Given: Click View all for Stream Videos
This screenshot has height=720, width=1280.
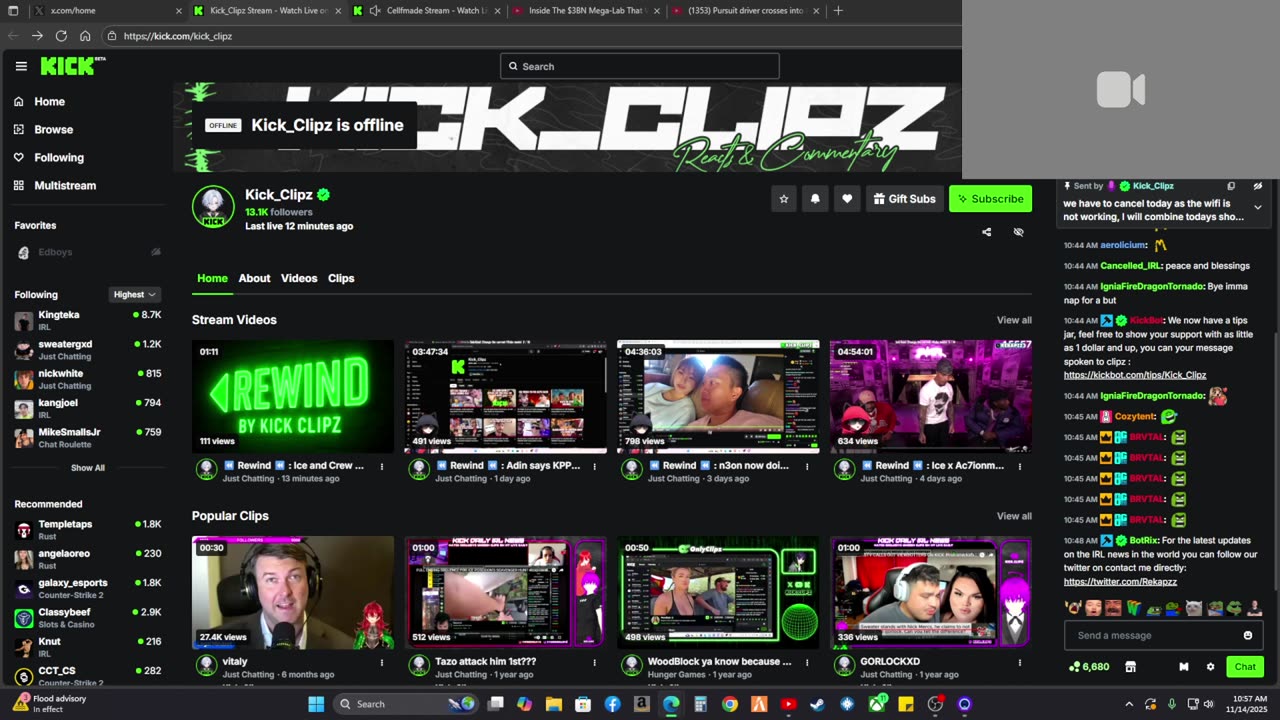Looking at the screenshot, I should point(1014,320).
